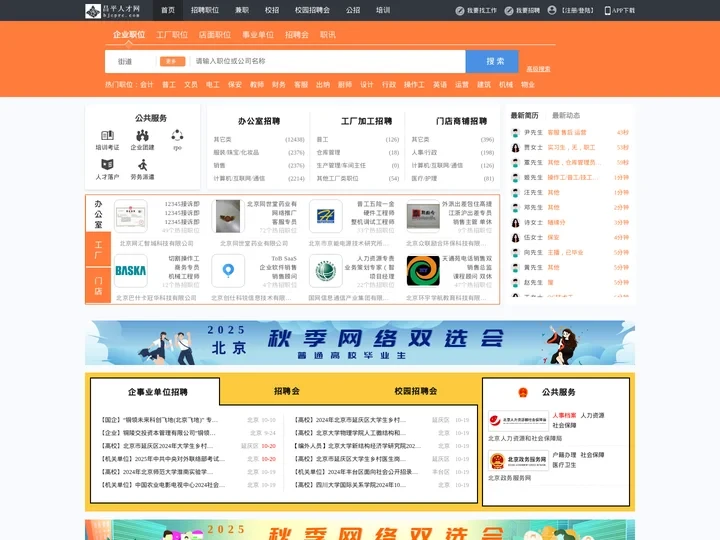This screenshot has height=540, width=720.
Task: Open the 公招 nav item
Action: tap(353, 10)
